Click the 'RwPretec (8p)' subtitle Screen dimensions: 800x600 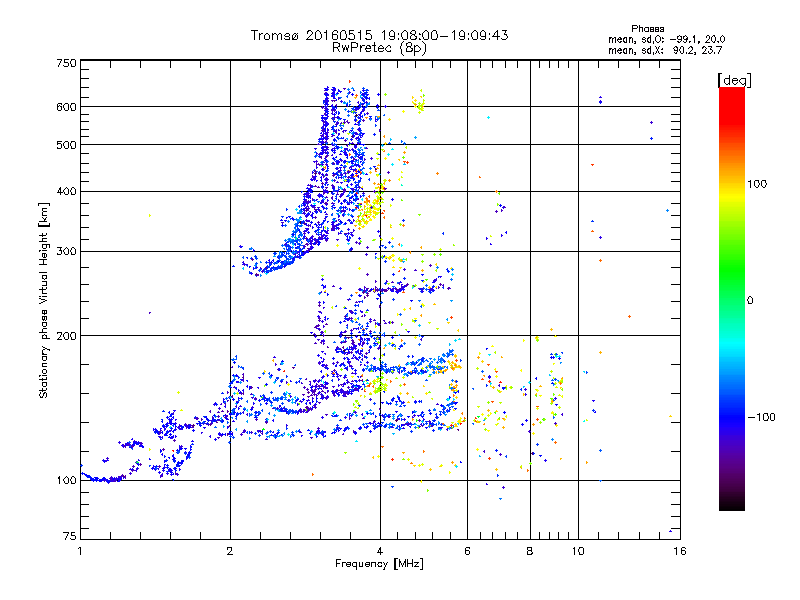click(379, 48)
